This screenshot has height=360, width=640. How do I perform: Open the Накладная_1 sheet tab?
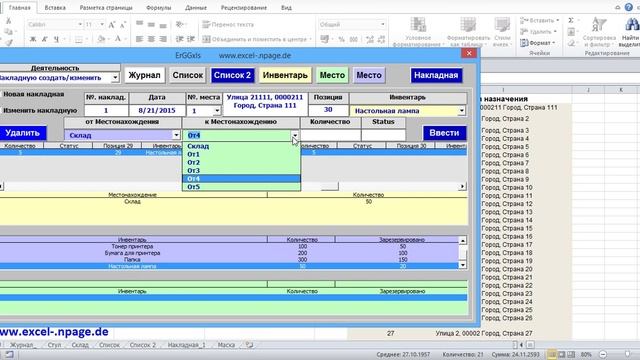tap(187, 345)
